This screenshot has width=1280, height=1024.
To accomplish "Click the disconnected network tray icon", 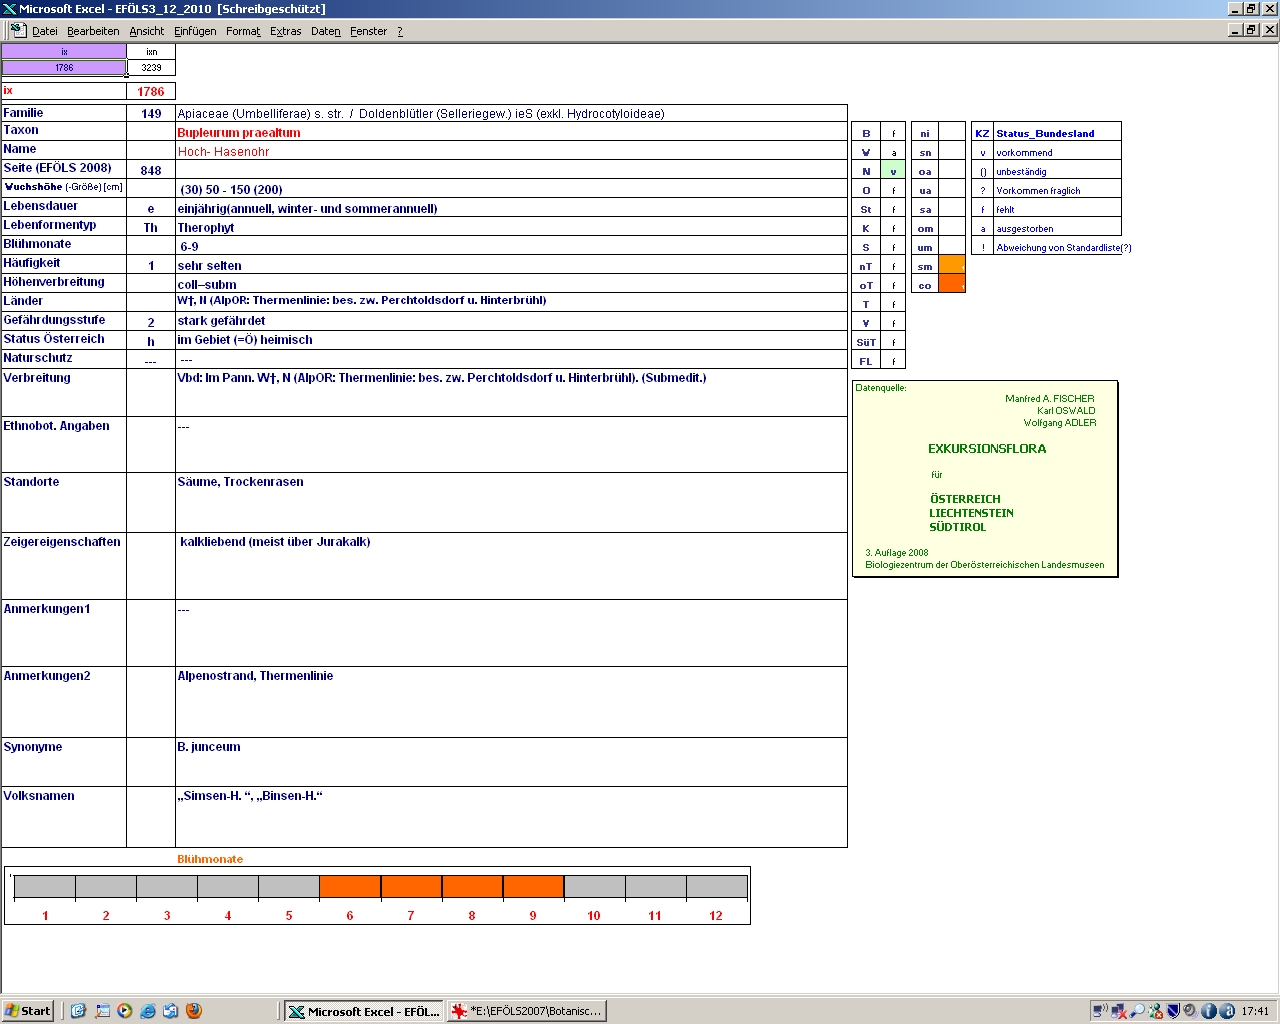I will point(1119,1011).
